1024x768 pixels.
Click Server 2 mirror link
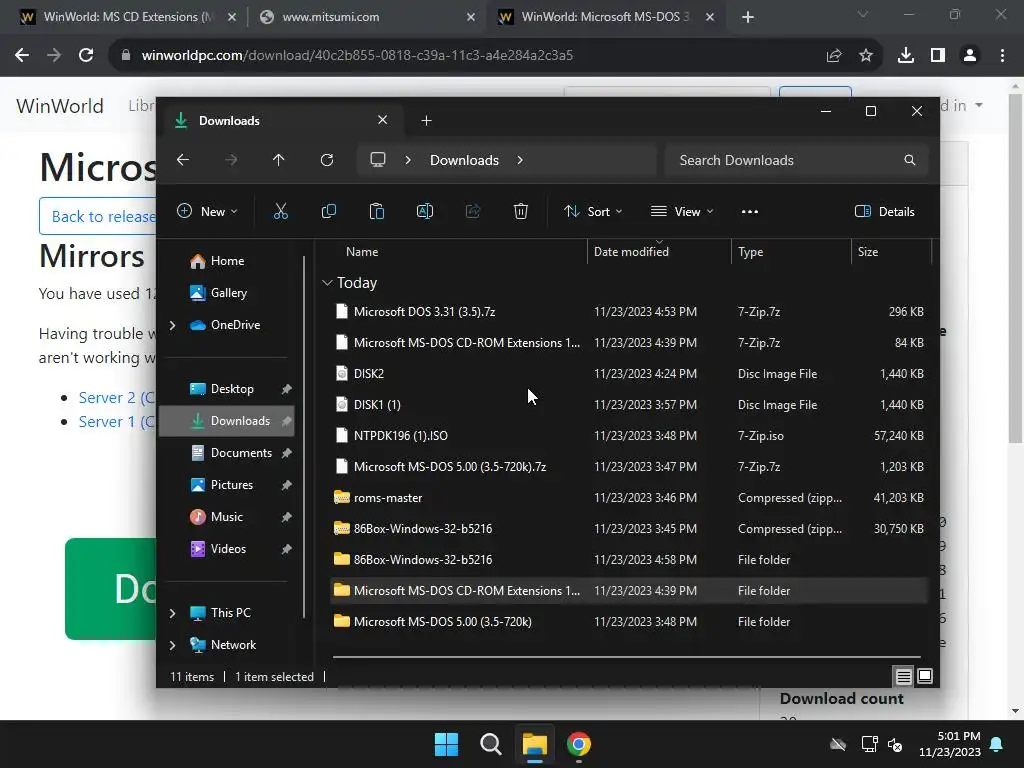pos(117,398)
